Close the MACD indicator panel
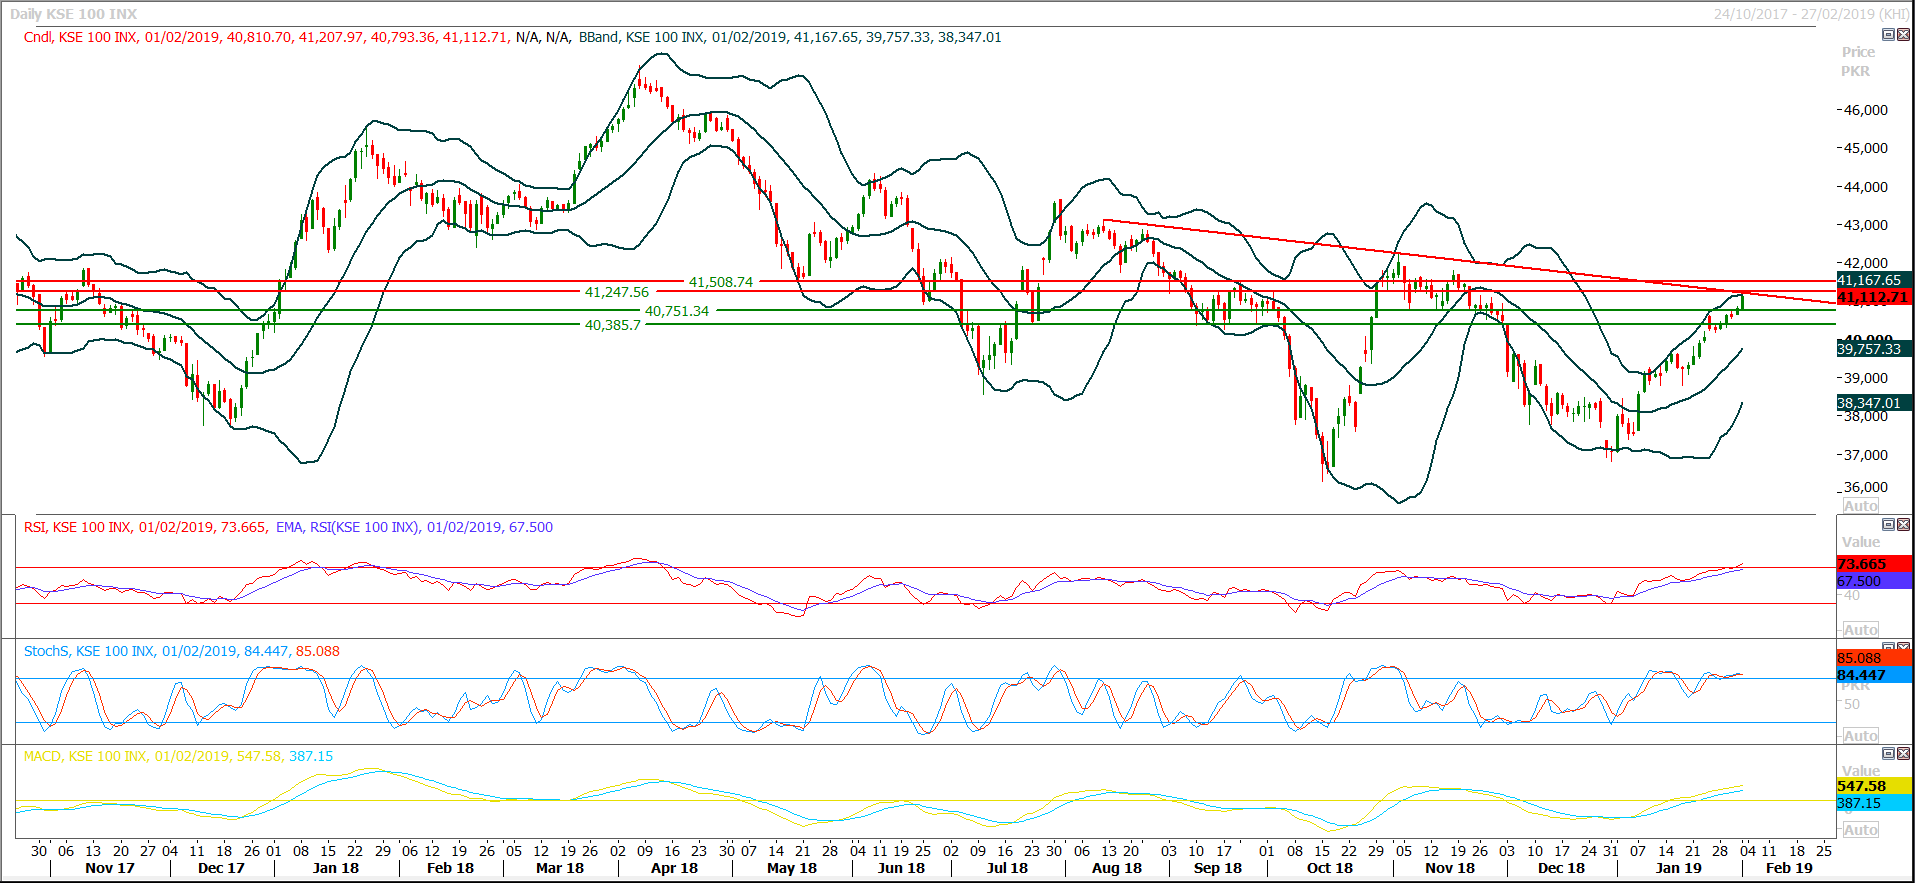 [x=1903, y=754]
